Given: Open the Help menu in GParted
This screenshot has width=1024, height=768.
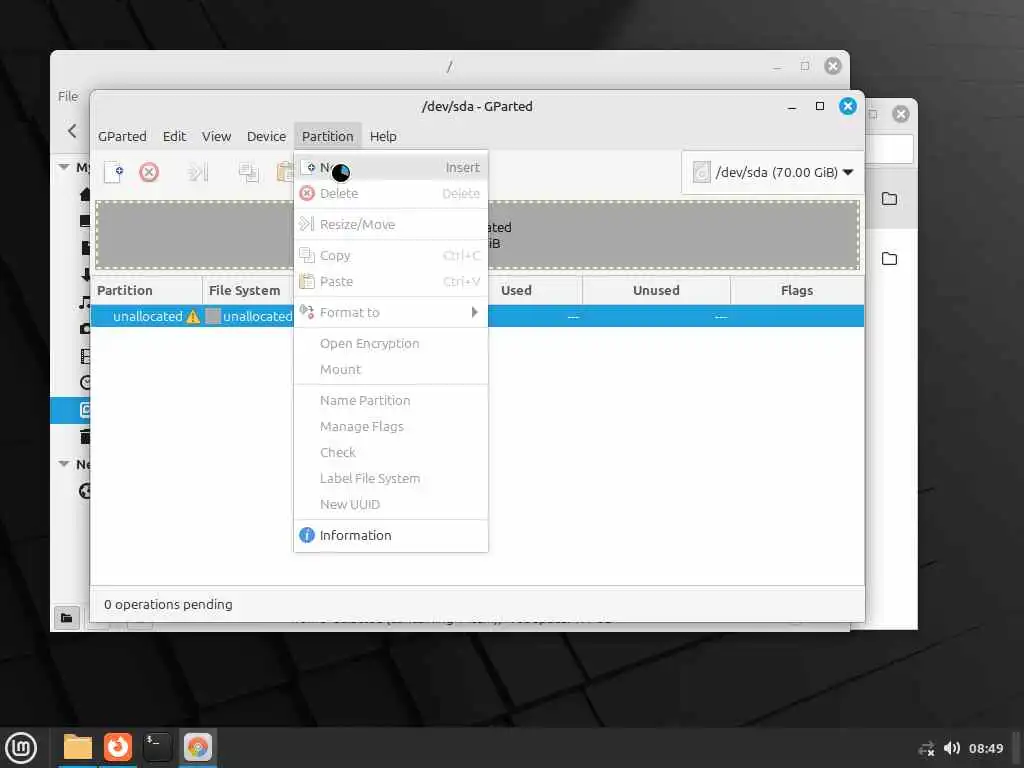Looking at the screenshot, I should (x=383, y=136).
